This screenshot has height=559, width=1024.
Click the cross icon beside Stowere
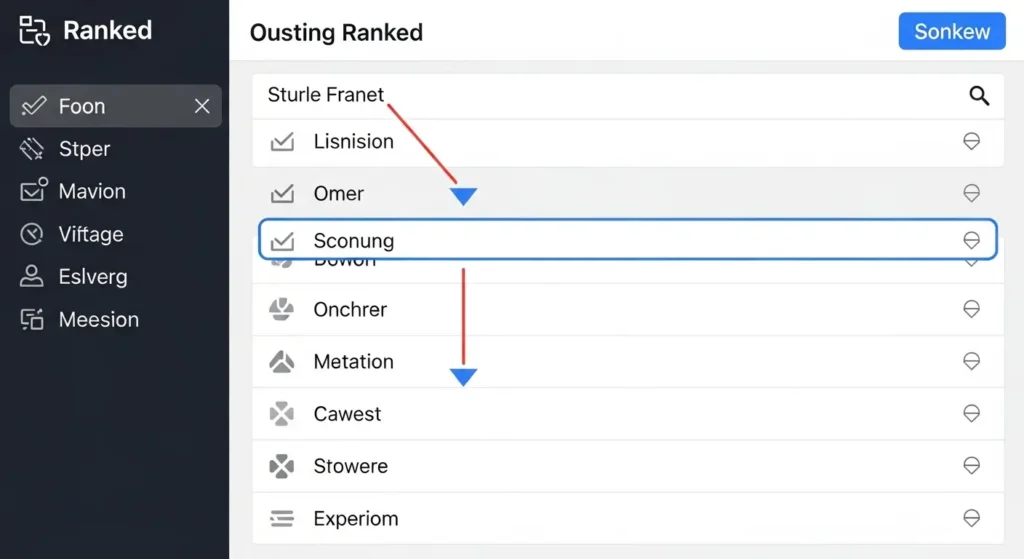click(283, 466)
